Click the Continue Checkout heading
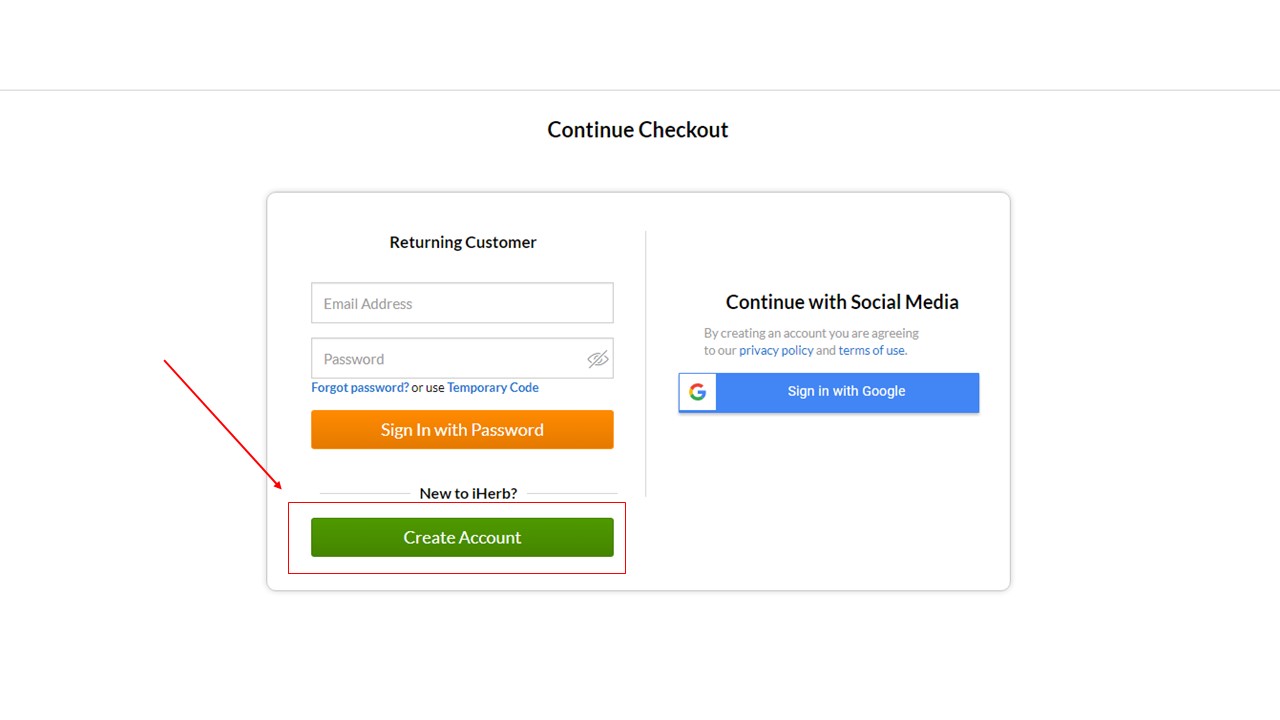Screen dimensions: 1280x720 [x=638, y=130]
